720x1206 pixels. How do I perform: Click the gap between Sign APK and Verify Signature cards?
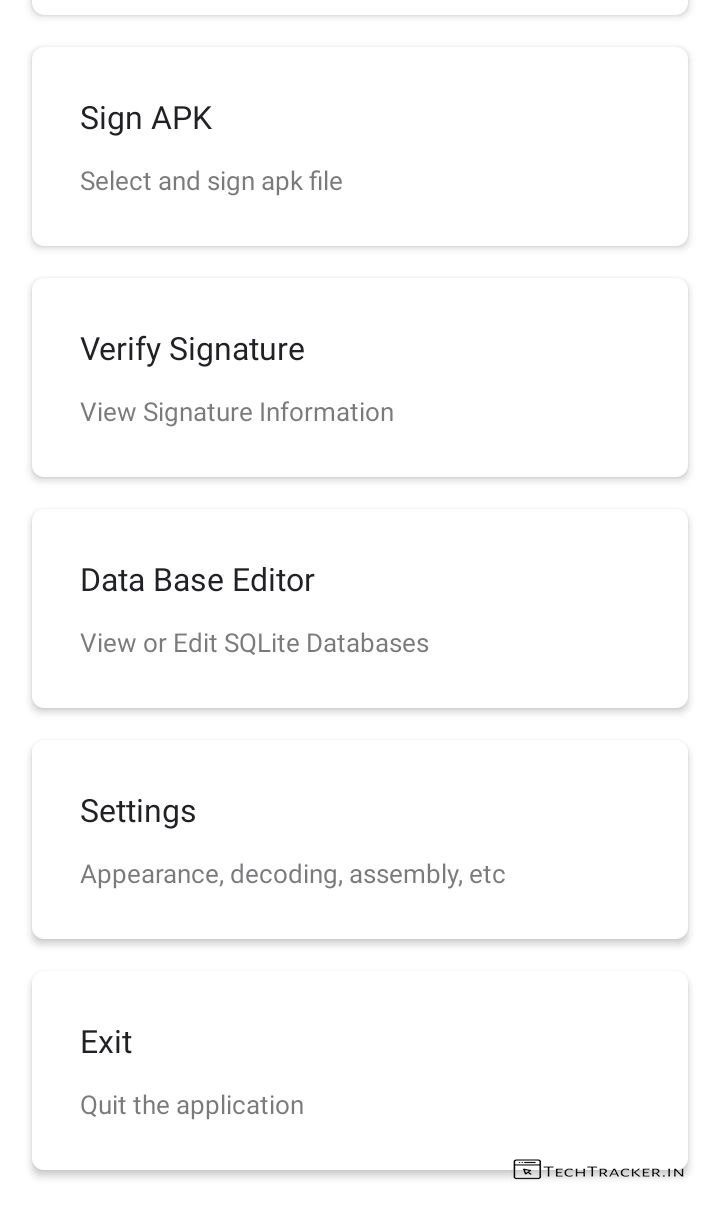coord(360,262)
